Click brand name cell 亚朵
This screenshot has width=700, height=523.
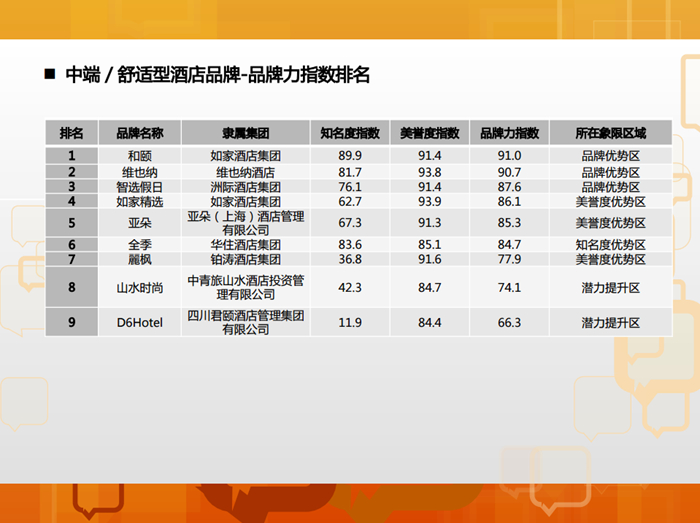[140, 223]
